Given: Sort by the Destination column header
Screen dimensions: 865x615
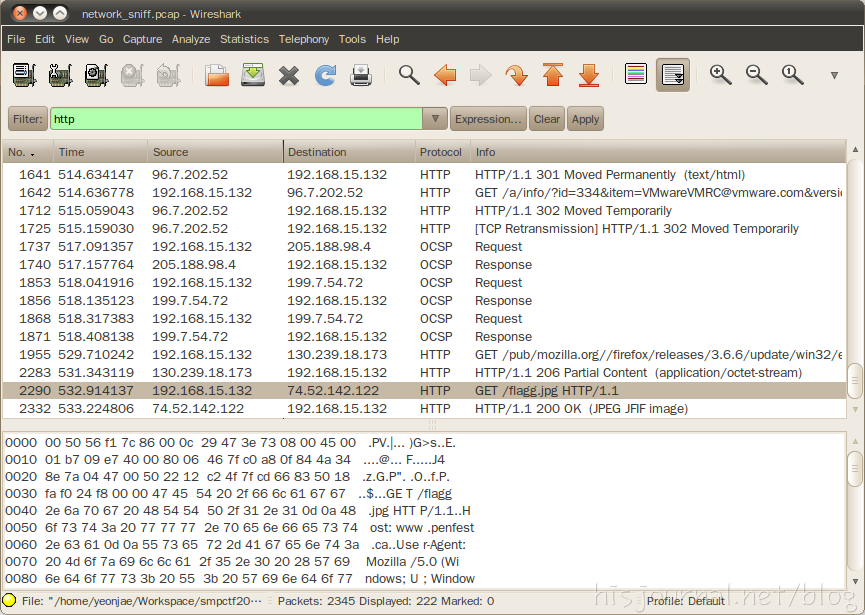Looking at the screenshot, I should [349, 152].
